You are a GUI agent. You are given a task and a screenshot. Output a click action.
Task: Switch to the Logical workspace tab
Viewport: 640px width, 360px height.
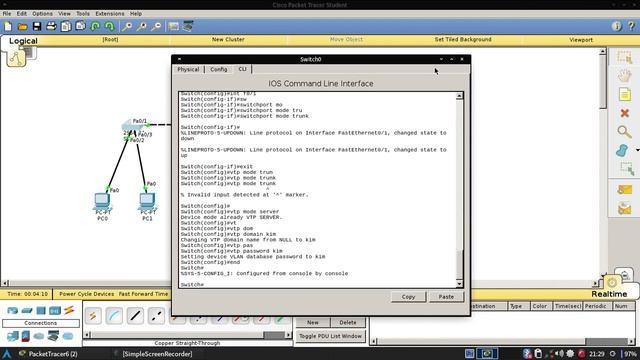coord(23,41)
